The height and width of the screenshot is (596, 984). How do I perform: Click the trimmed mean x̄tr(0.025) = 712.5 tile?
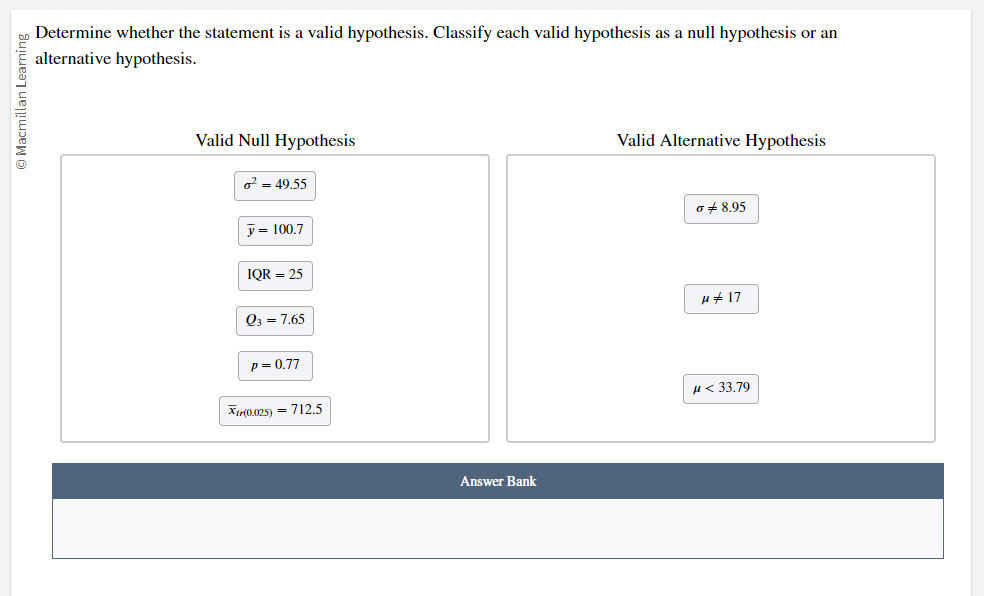click(275, 410)
